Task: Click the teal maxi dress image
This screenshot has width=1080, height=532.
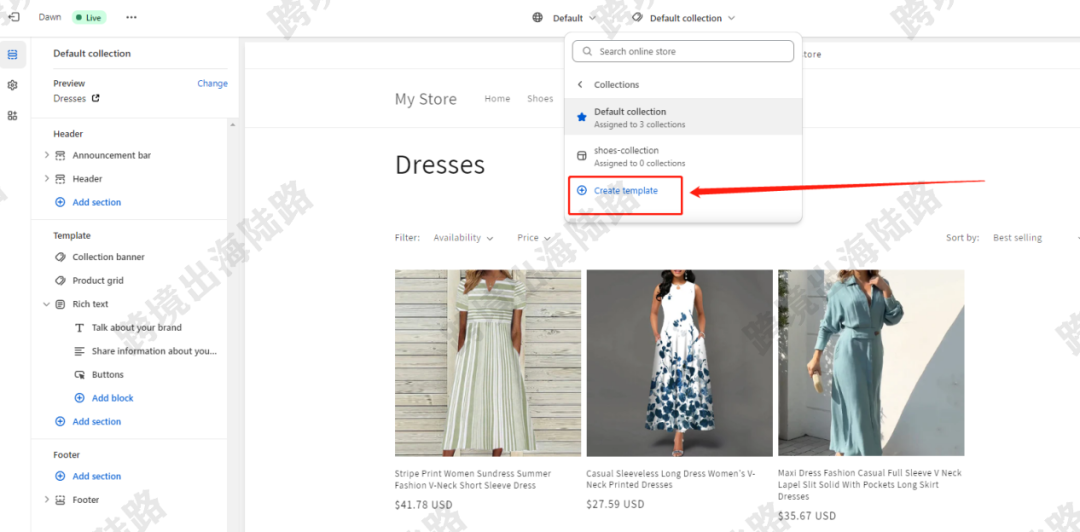Action: point(871,362)
